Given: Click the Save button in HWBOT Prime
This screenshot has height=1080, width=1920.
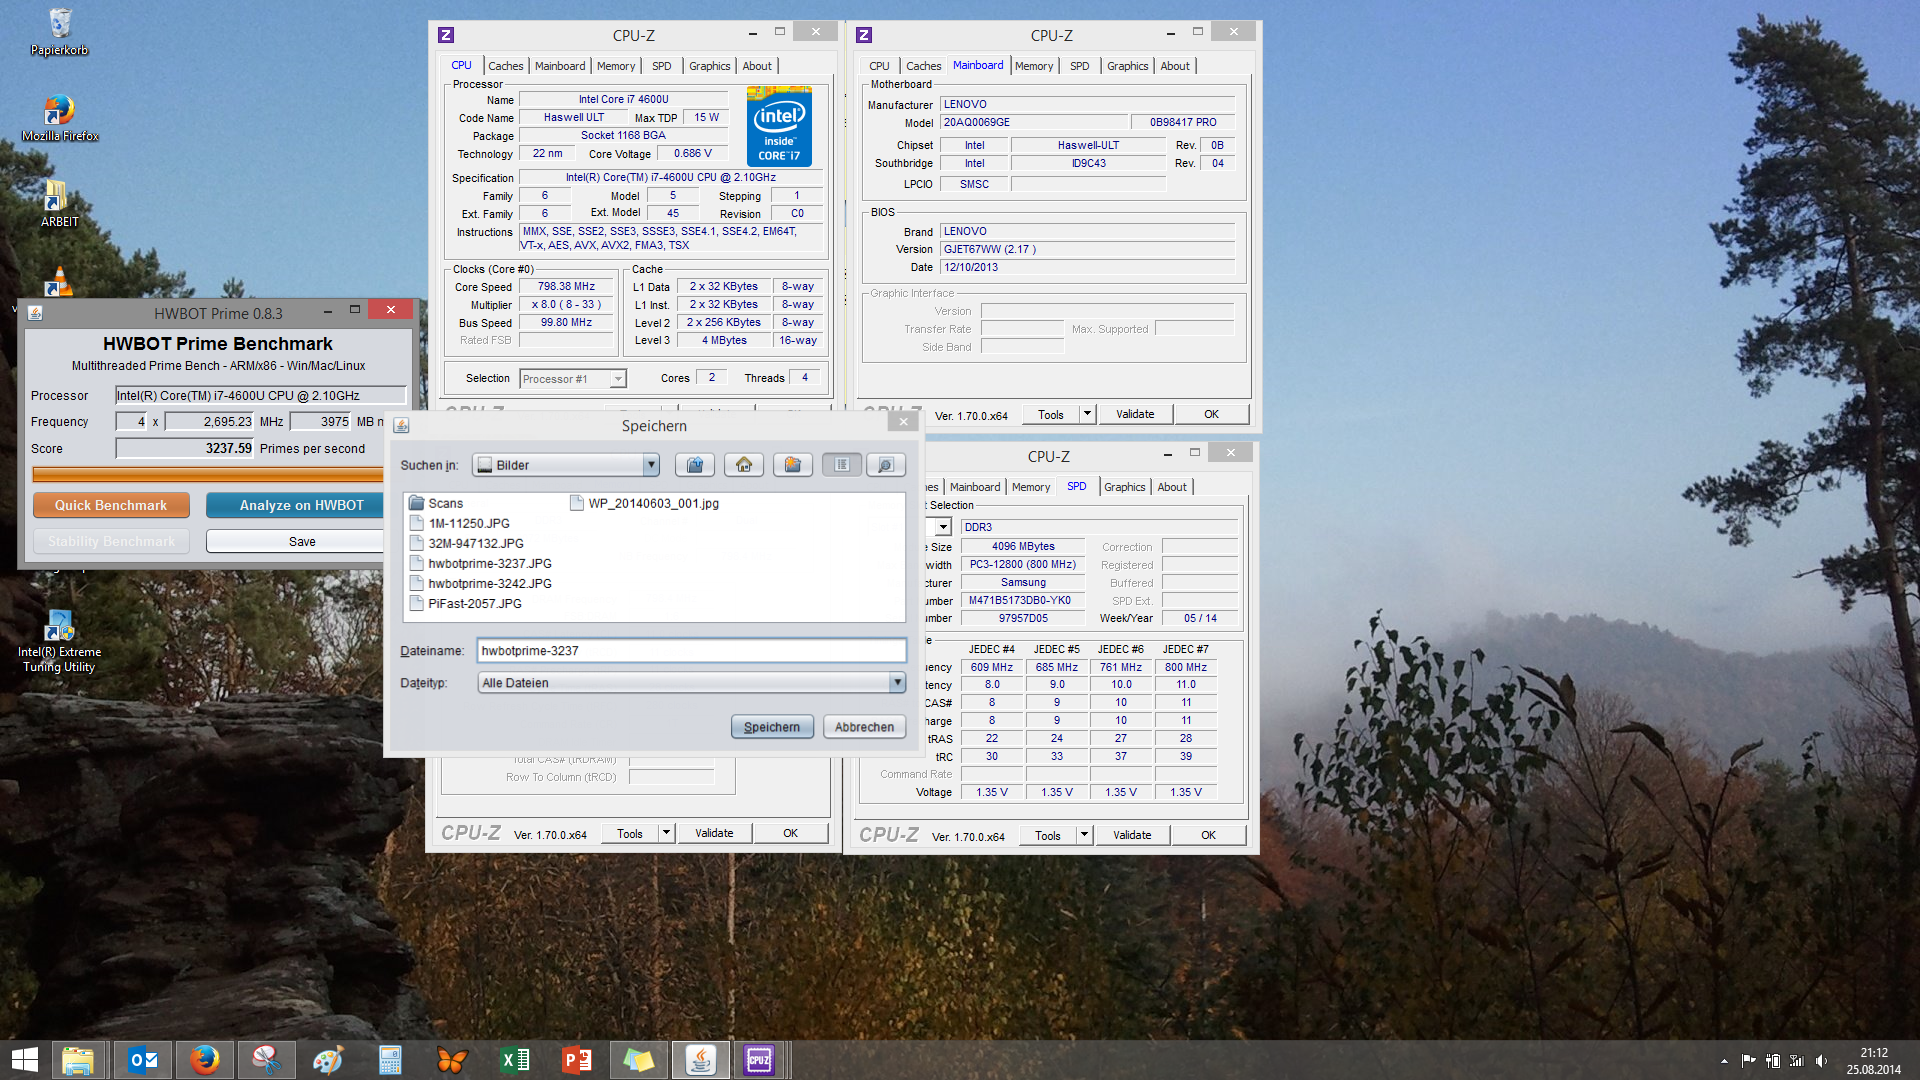Looking at the screenshot, I should point(295,541).
